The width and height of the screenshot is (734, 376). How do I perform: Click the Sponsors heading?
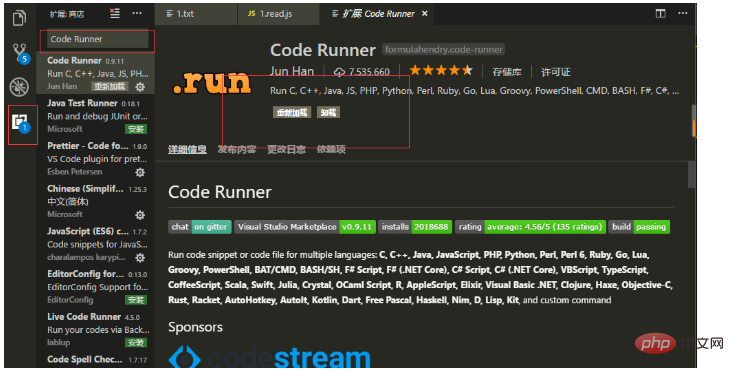pos(195,327)
